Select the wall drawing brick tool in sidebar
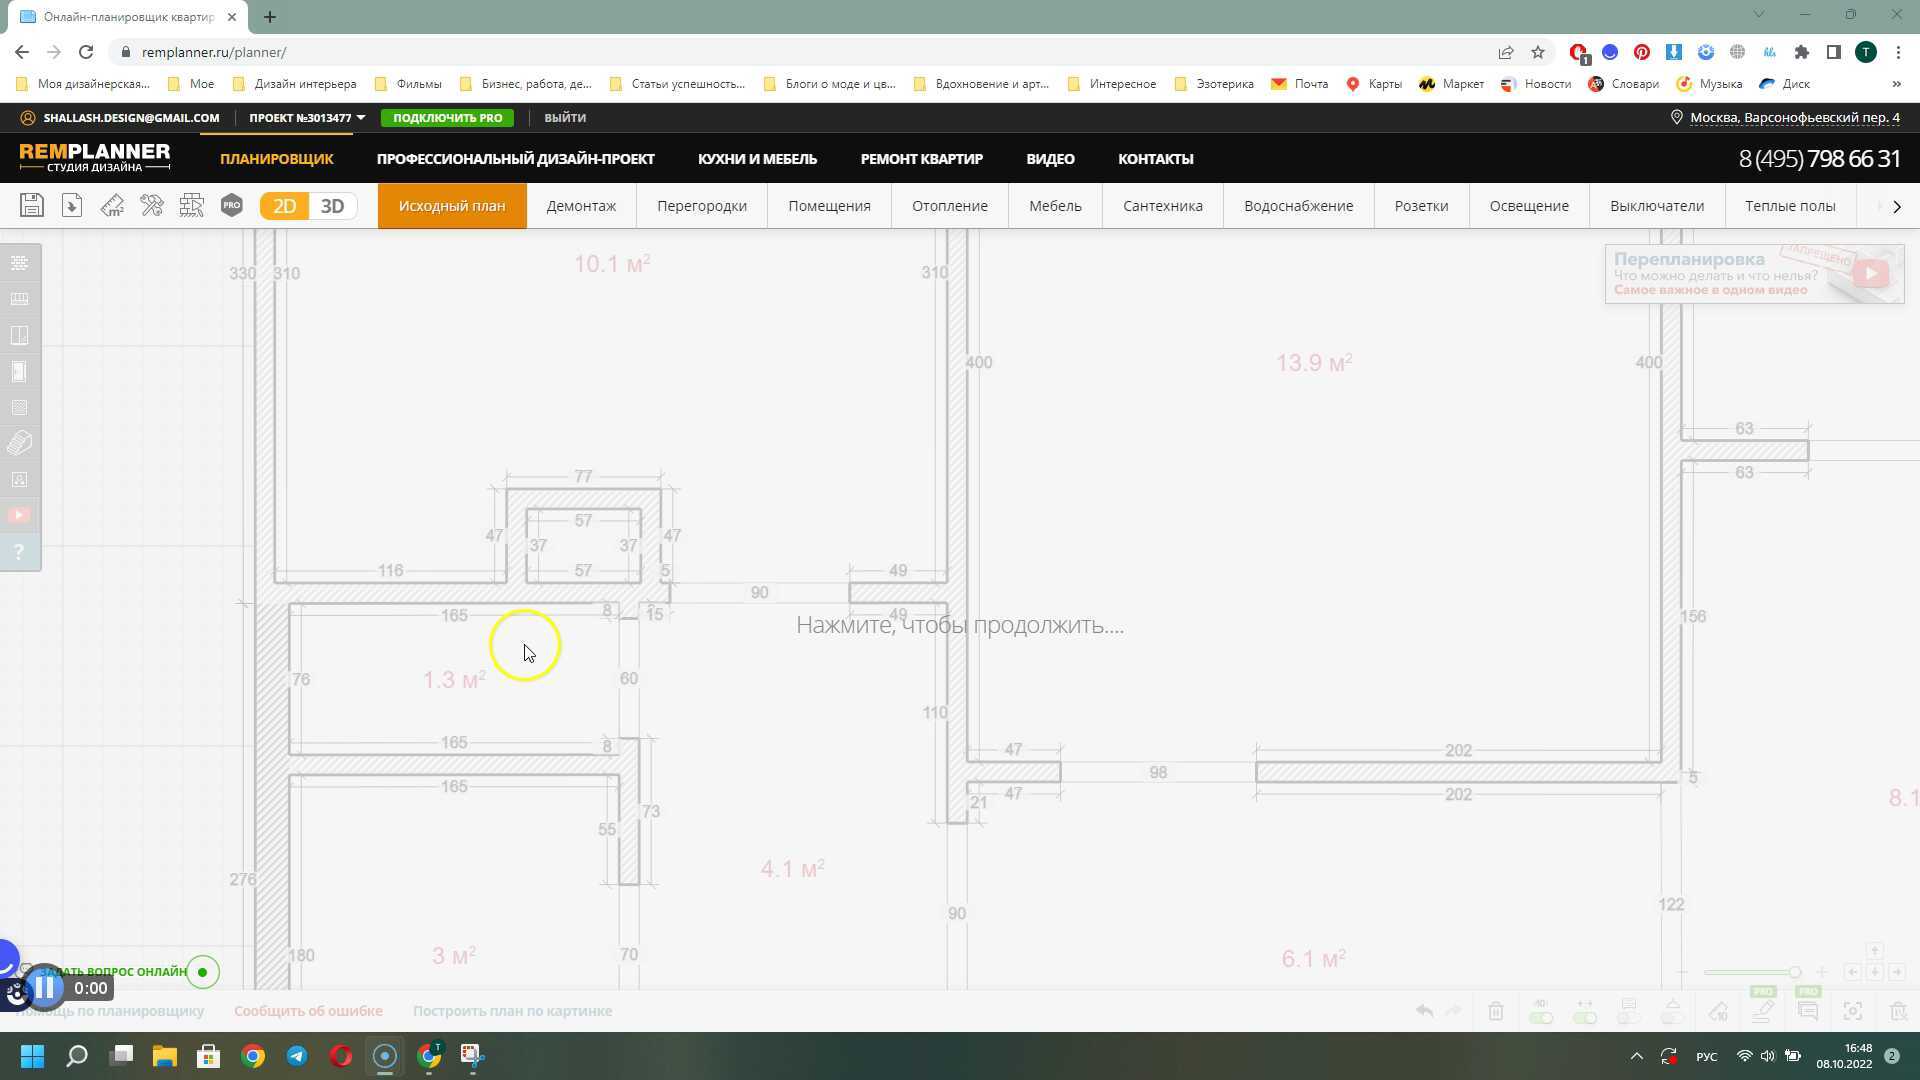This screenshot has width=1920, height=1080. [x=18, y=262]
